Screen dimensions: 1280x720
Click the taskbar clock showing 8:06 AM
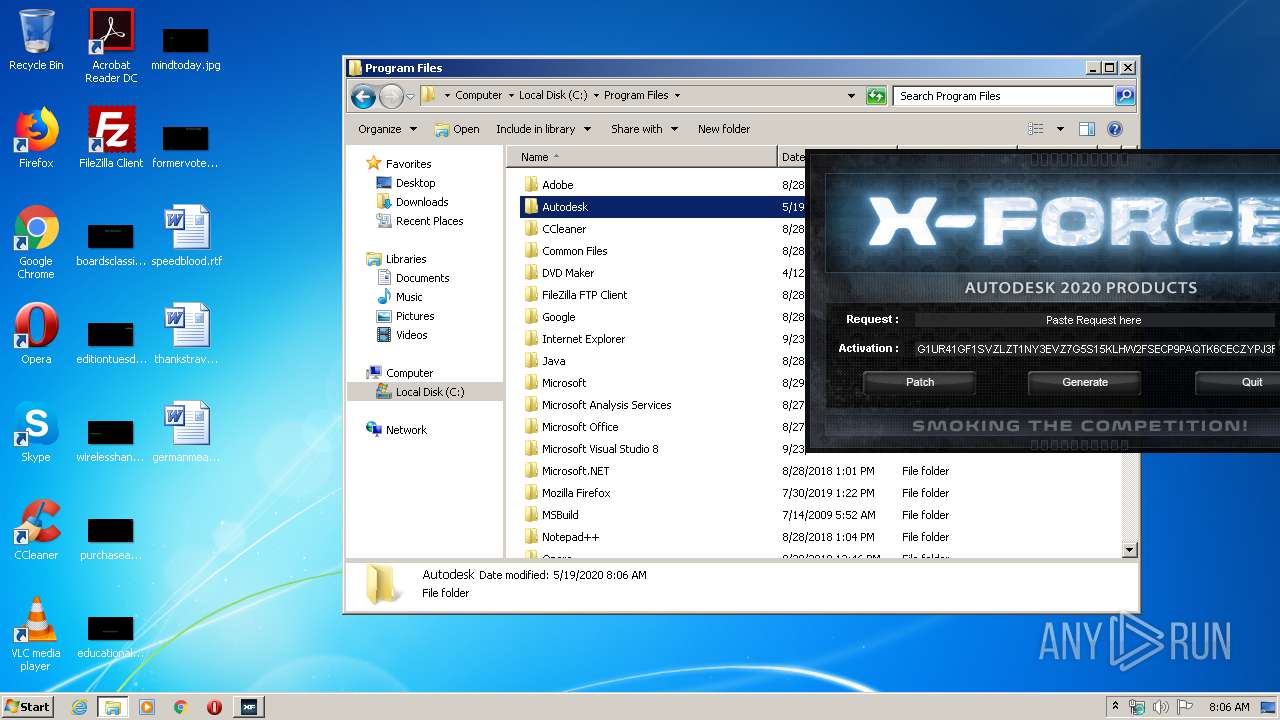(x=1229, y=707)
